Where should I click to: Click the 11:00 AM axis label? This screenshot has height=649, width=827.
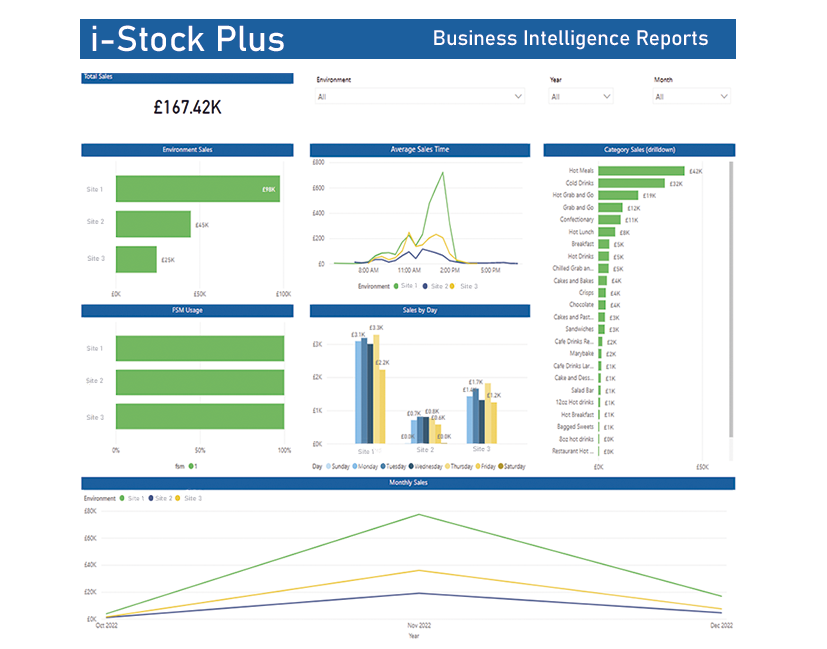click(x=409, y=270)
